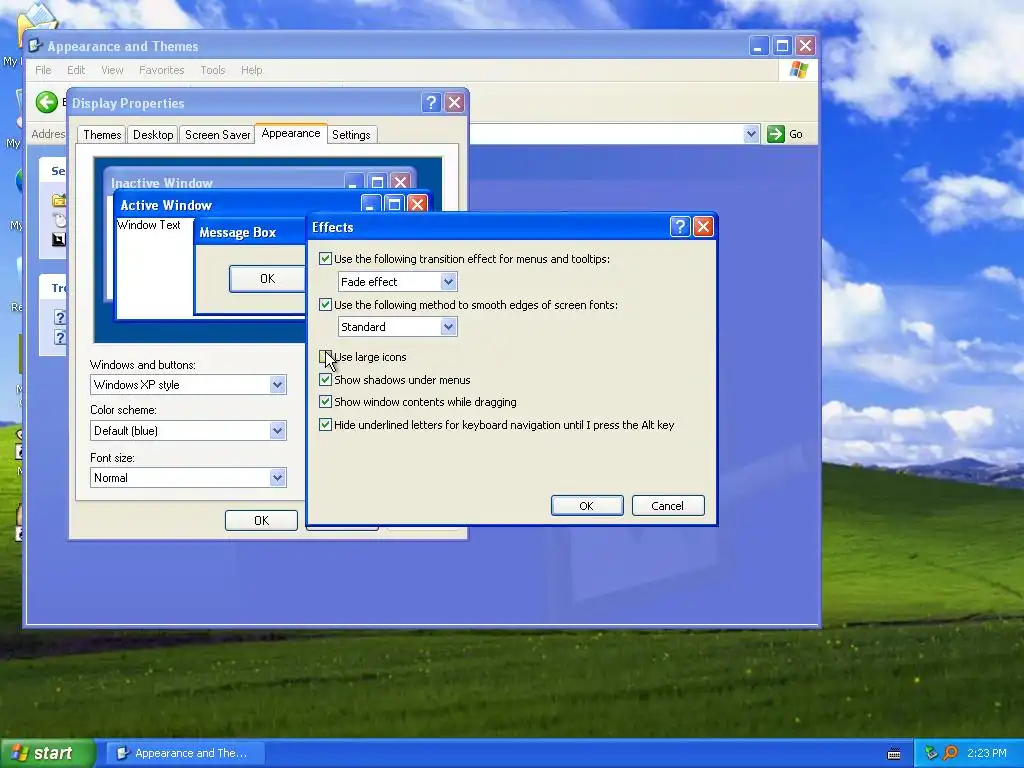
Task: Switch to the Screen Saver tab
Action: tap(217, 135)
